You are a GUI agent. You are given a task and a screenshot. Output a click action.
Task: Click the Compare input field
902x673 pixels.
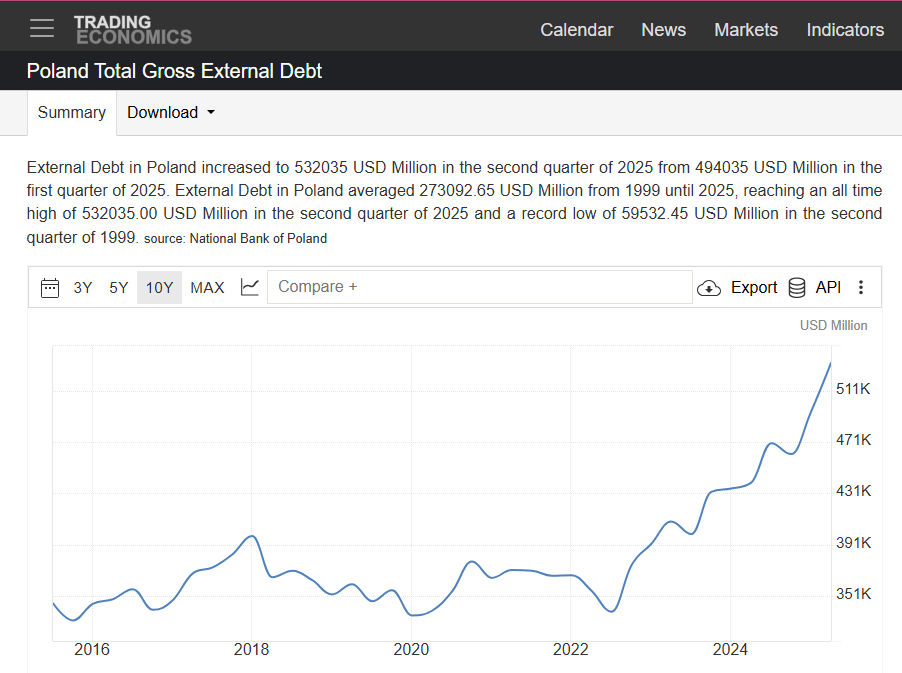tap(480, 287)
